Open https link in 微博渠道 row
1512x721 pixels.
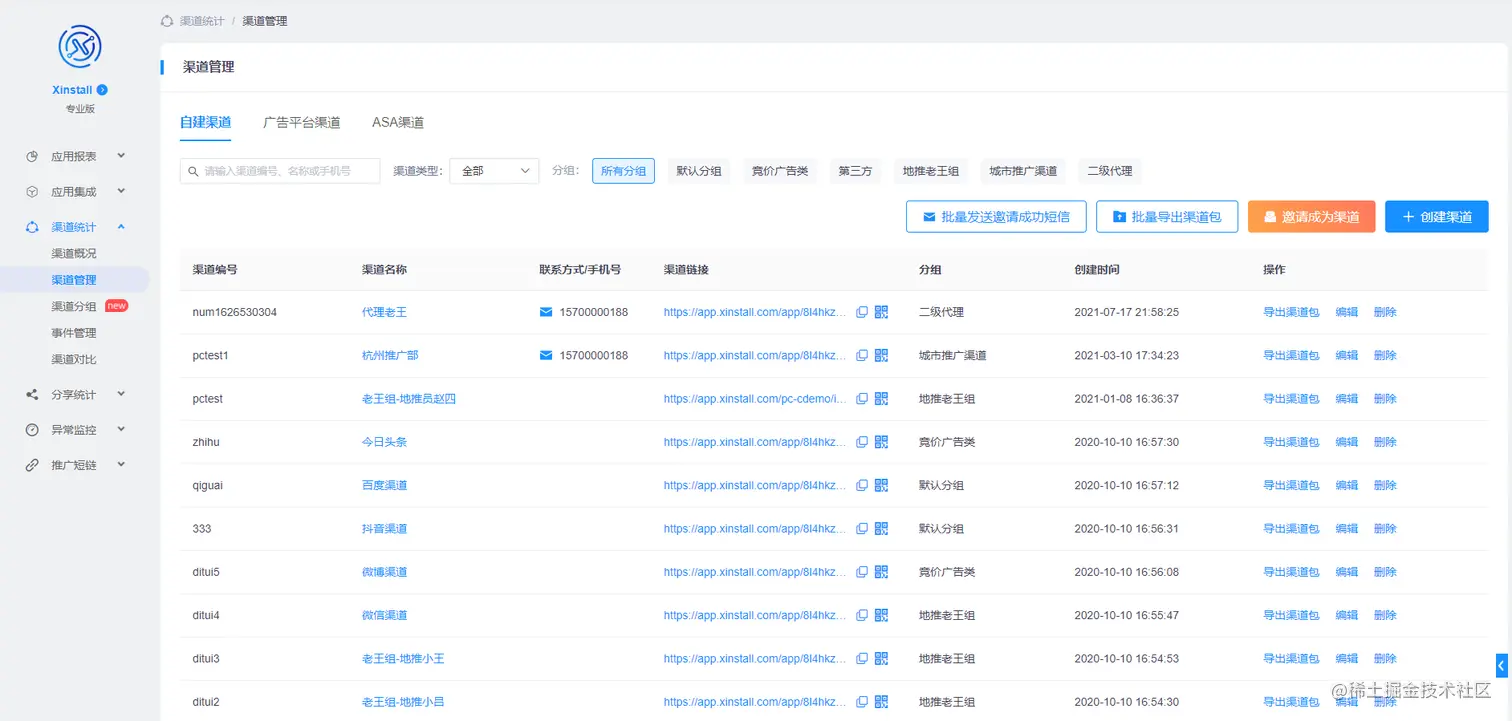coord(755,572)
